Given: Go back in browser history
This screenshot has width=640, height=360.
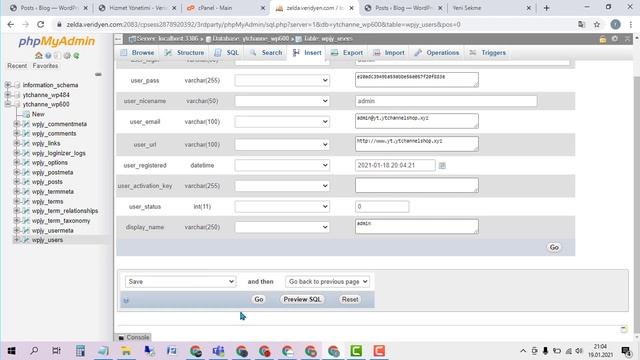Looking at the screenshot, I should coord(11,24).
